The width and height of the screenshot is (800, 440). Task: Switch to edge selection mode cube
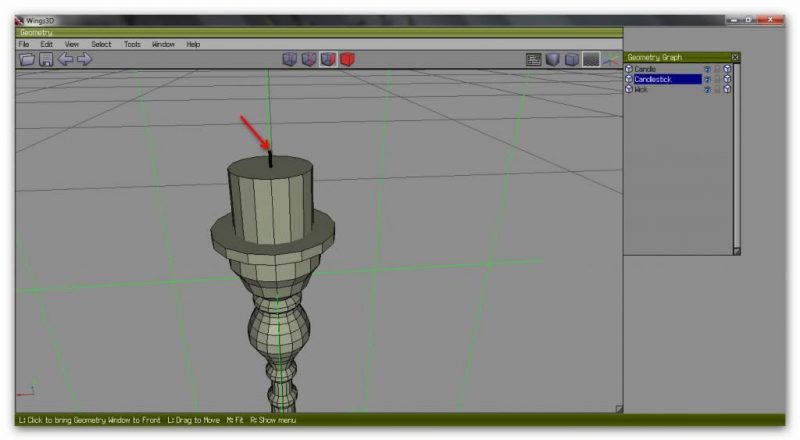(309, 60)
